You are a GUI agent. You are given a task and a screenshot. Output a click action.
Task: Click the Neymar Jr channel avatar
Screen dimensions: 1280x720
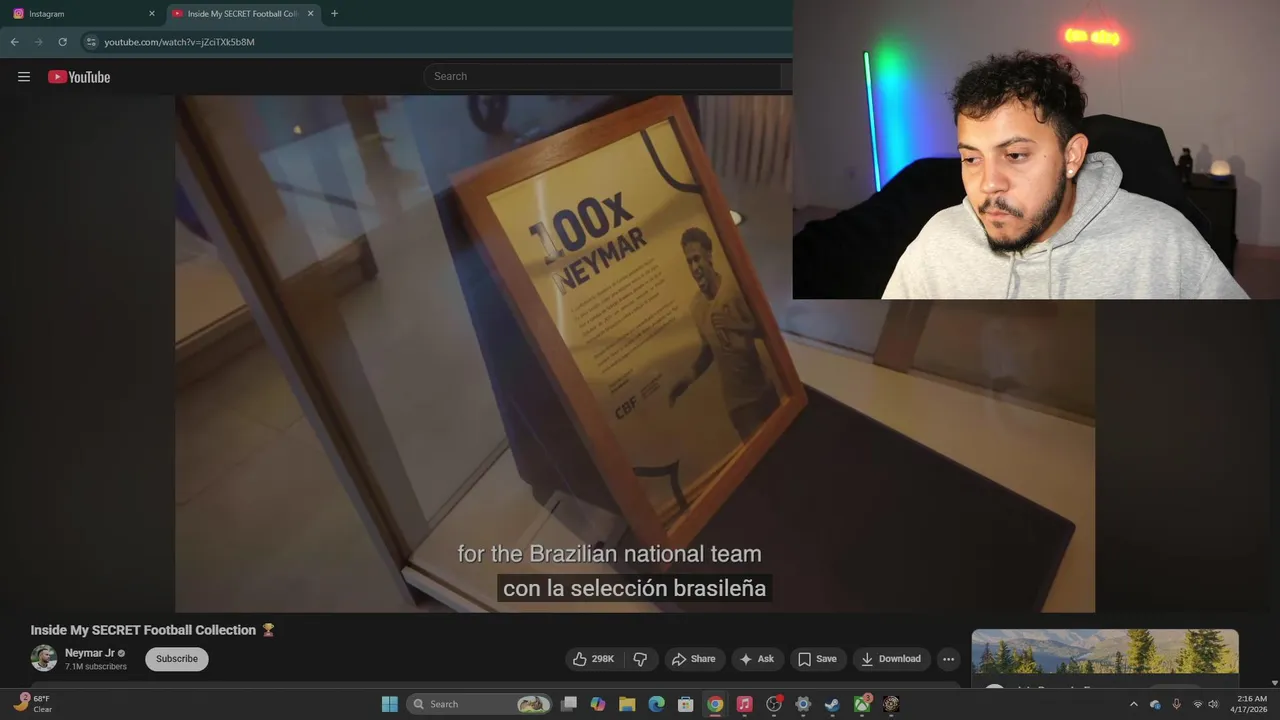tap(44, 658)
